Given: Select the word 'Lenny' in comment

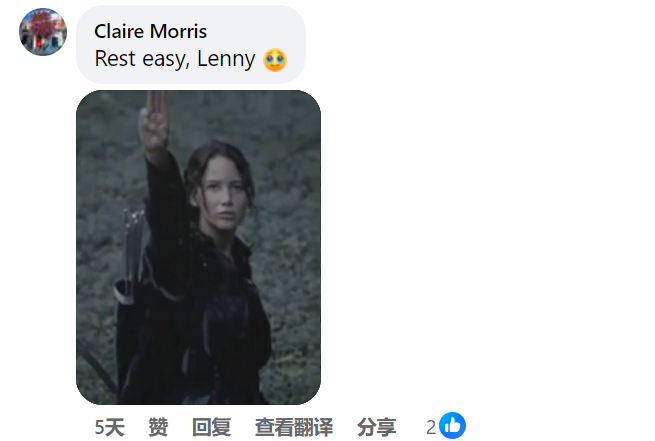Looking at the screenshot, I should pos(226,58).
